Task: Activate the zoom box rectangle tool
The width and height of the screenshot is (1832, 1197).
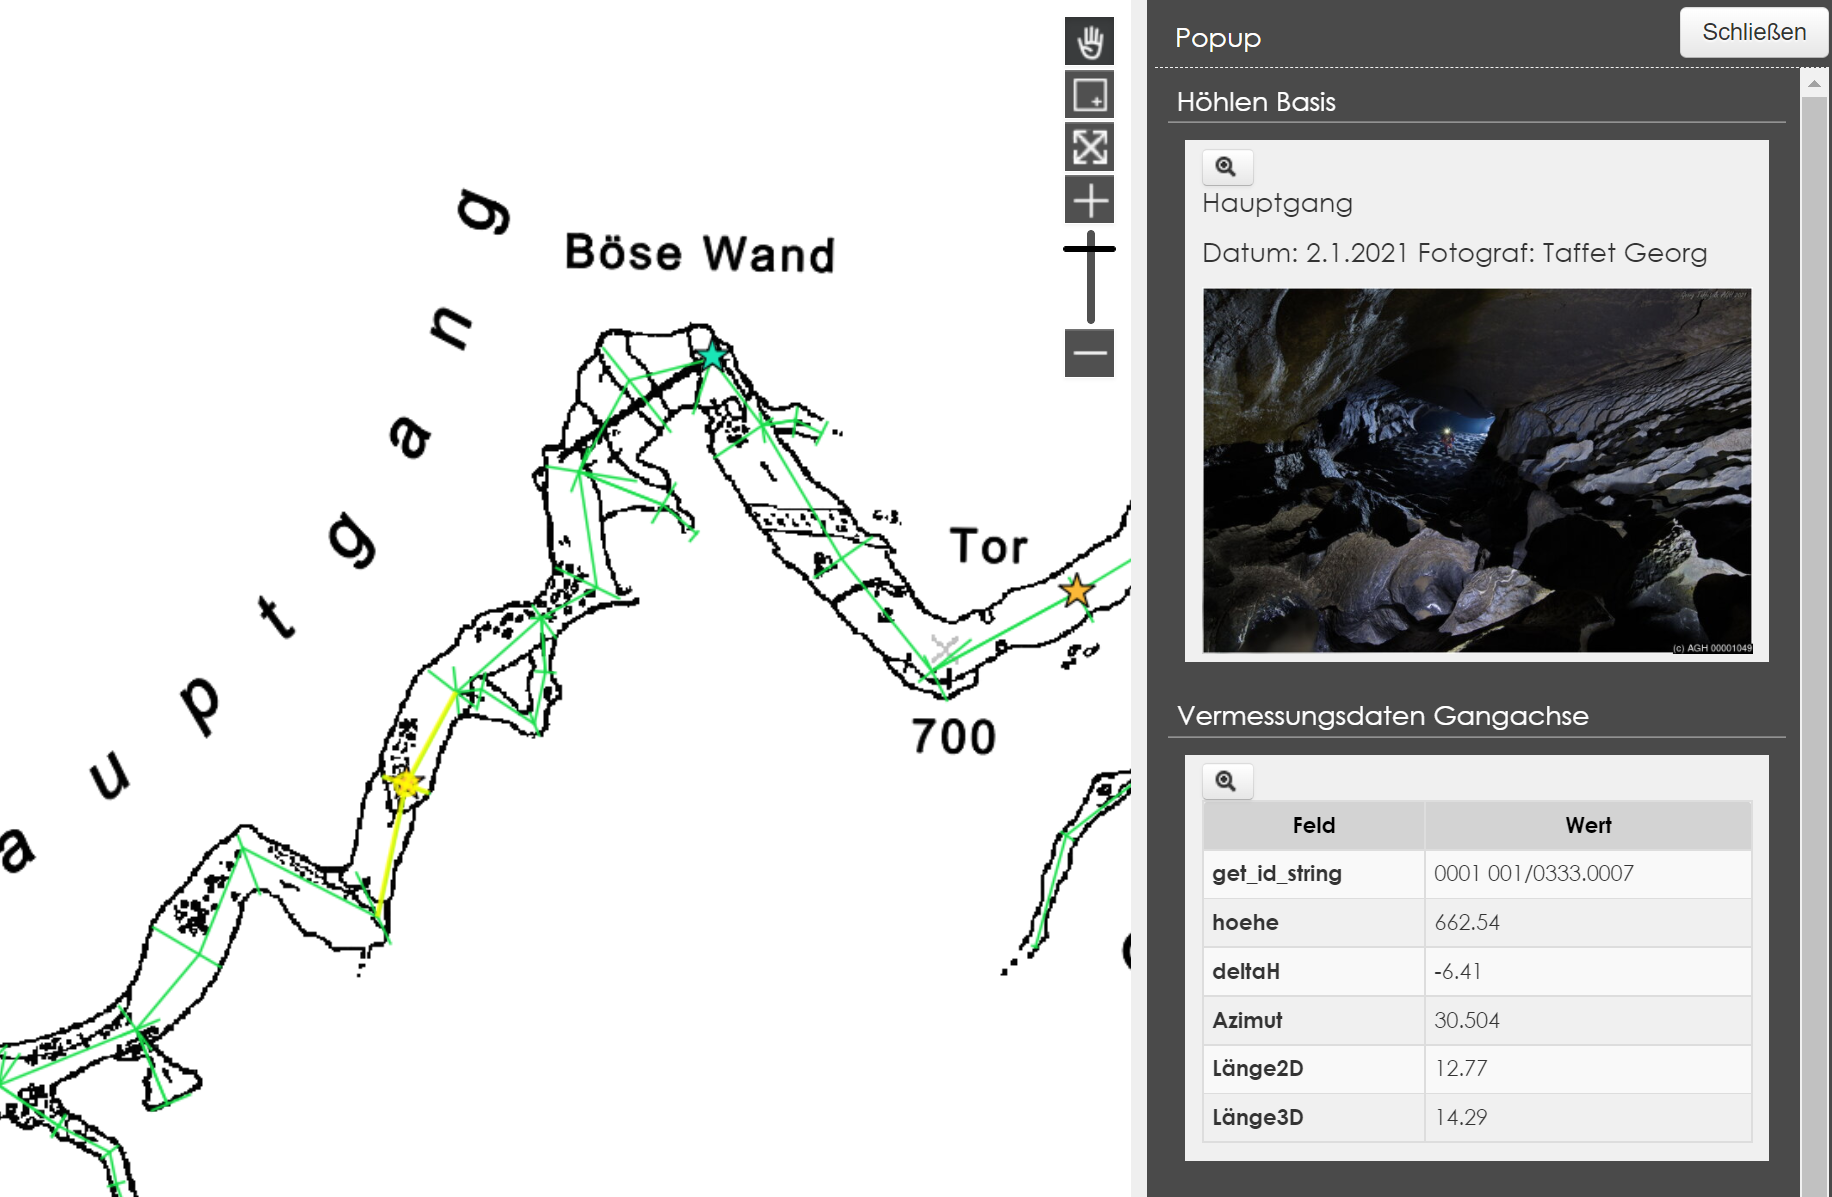Action: [1089, 95]
